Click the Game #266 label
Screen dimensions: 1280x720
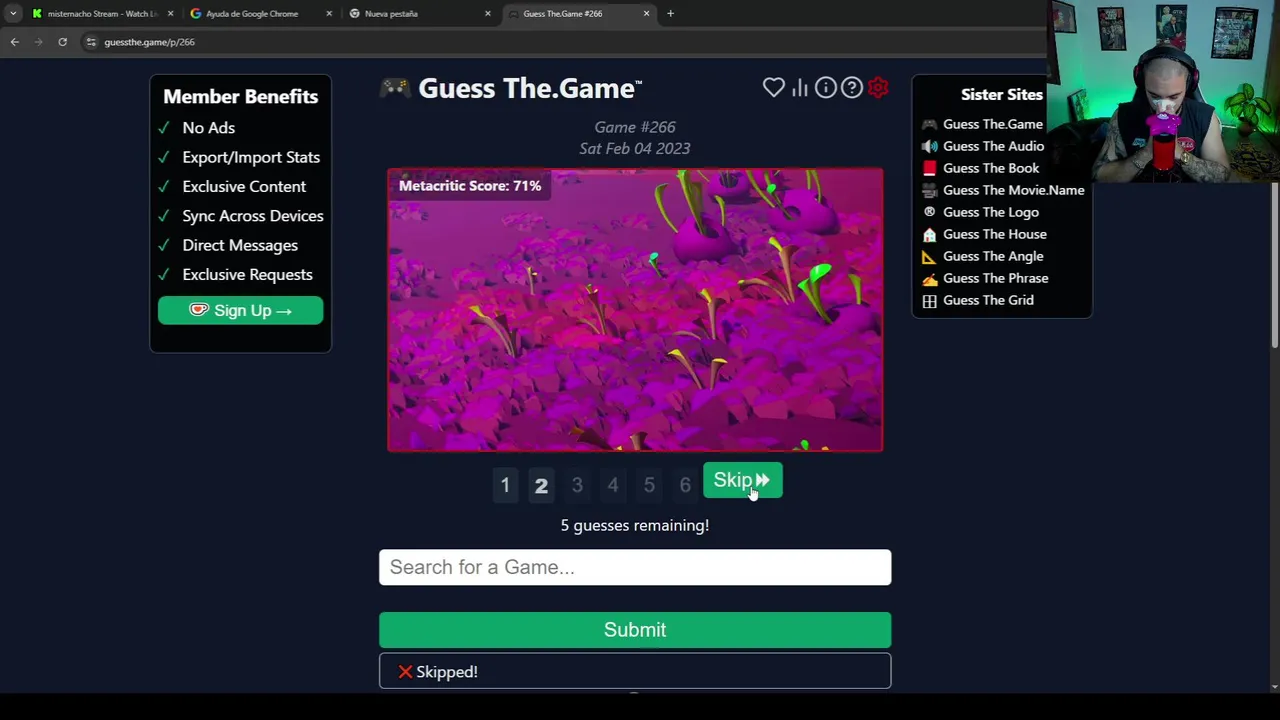pyautogui.click(x=635, y=127)
